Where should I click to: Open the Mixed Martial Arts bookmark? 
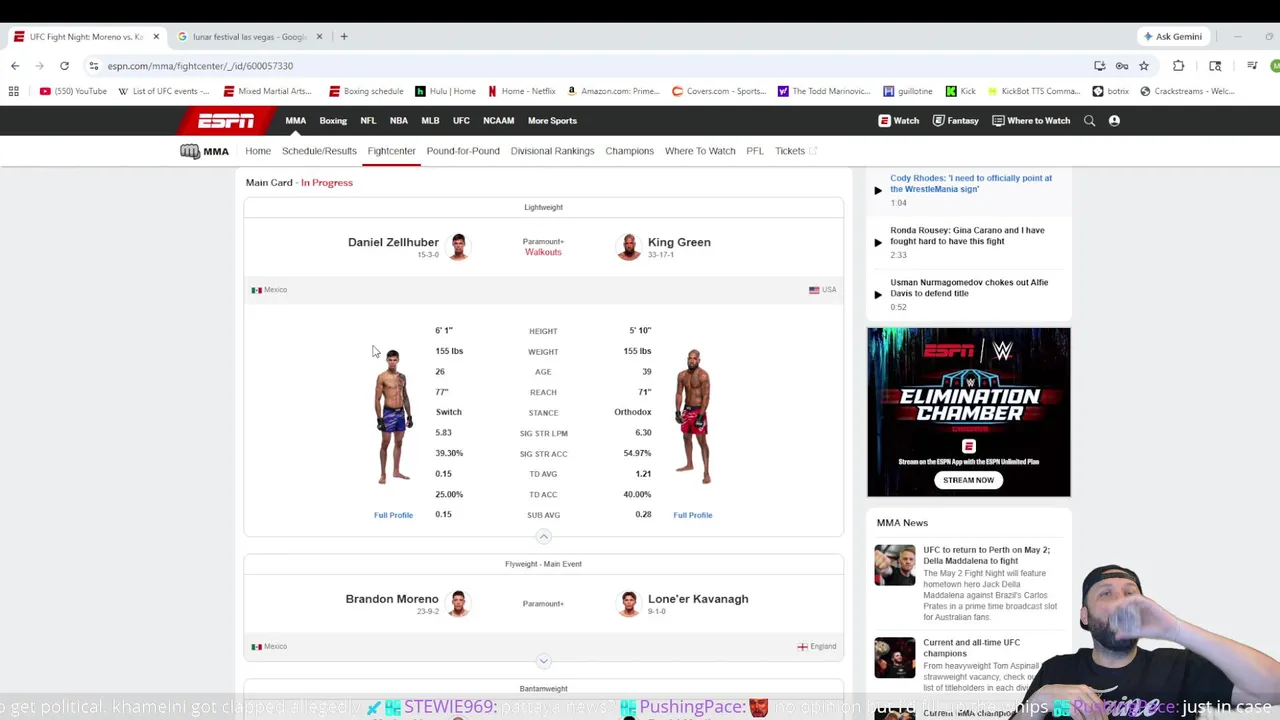[268, 91]
